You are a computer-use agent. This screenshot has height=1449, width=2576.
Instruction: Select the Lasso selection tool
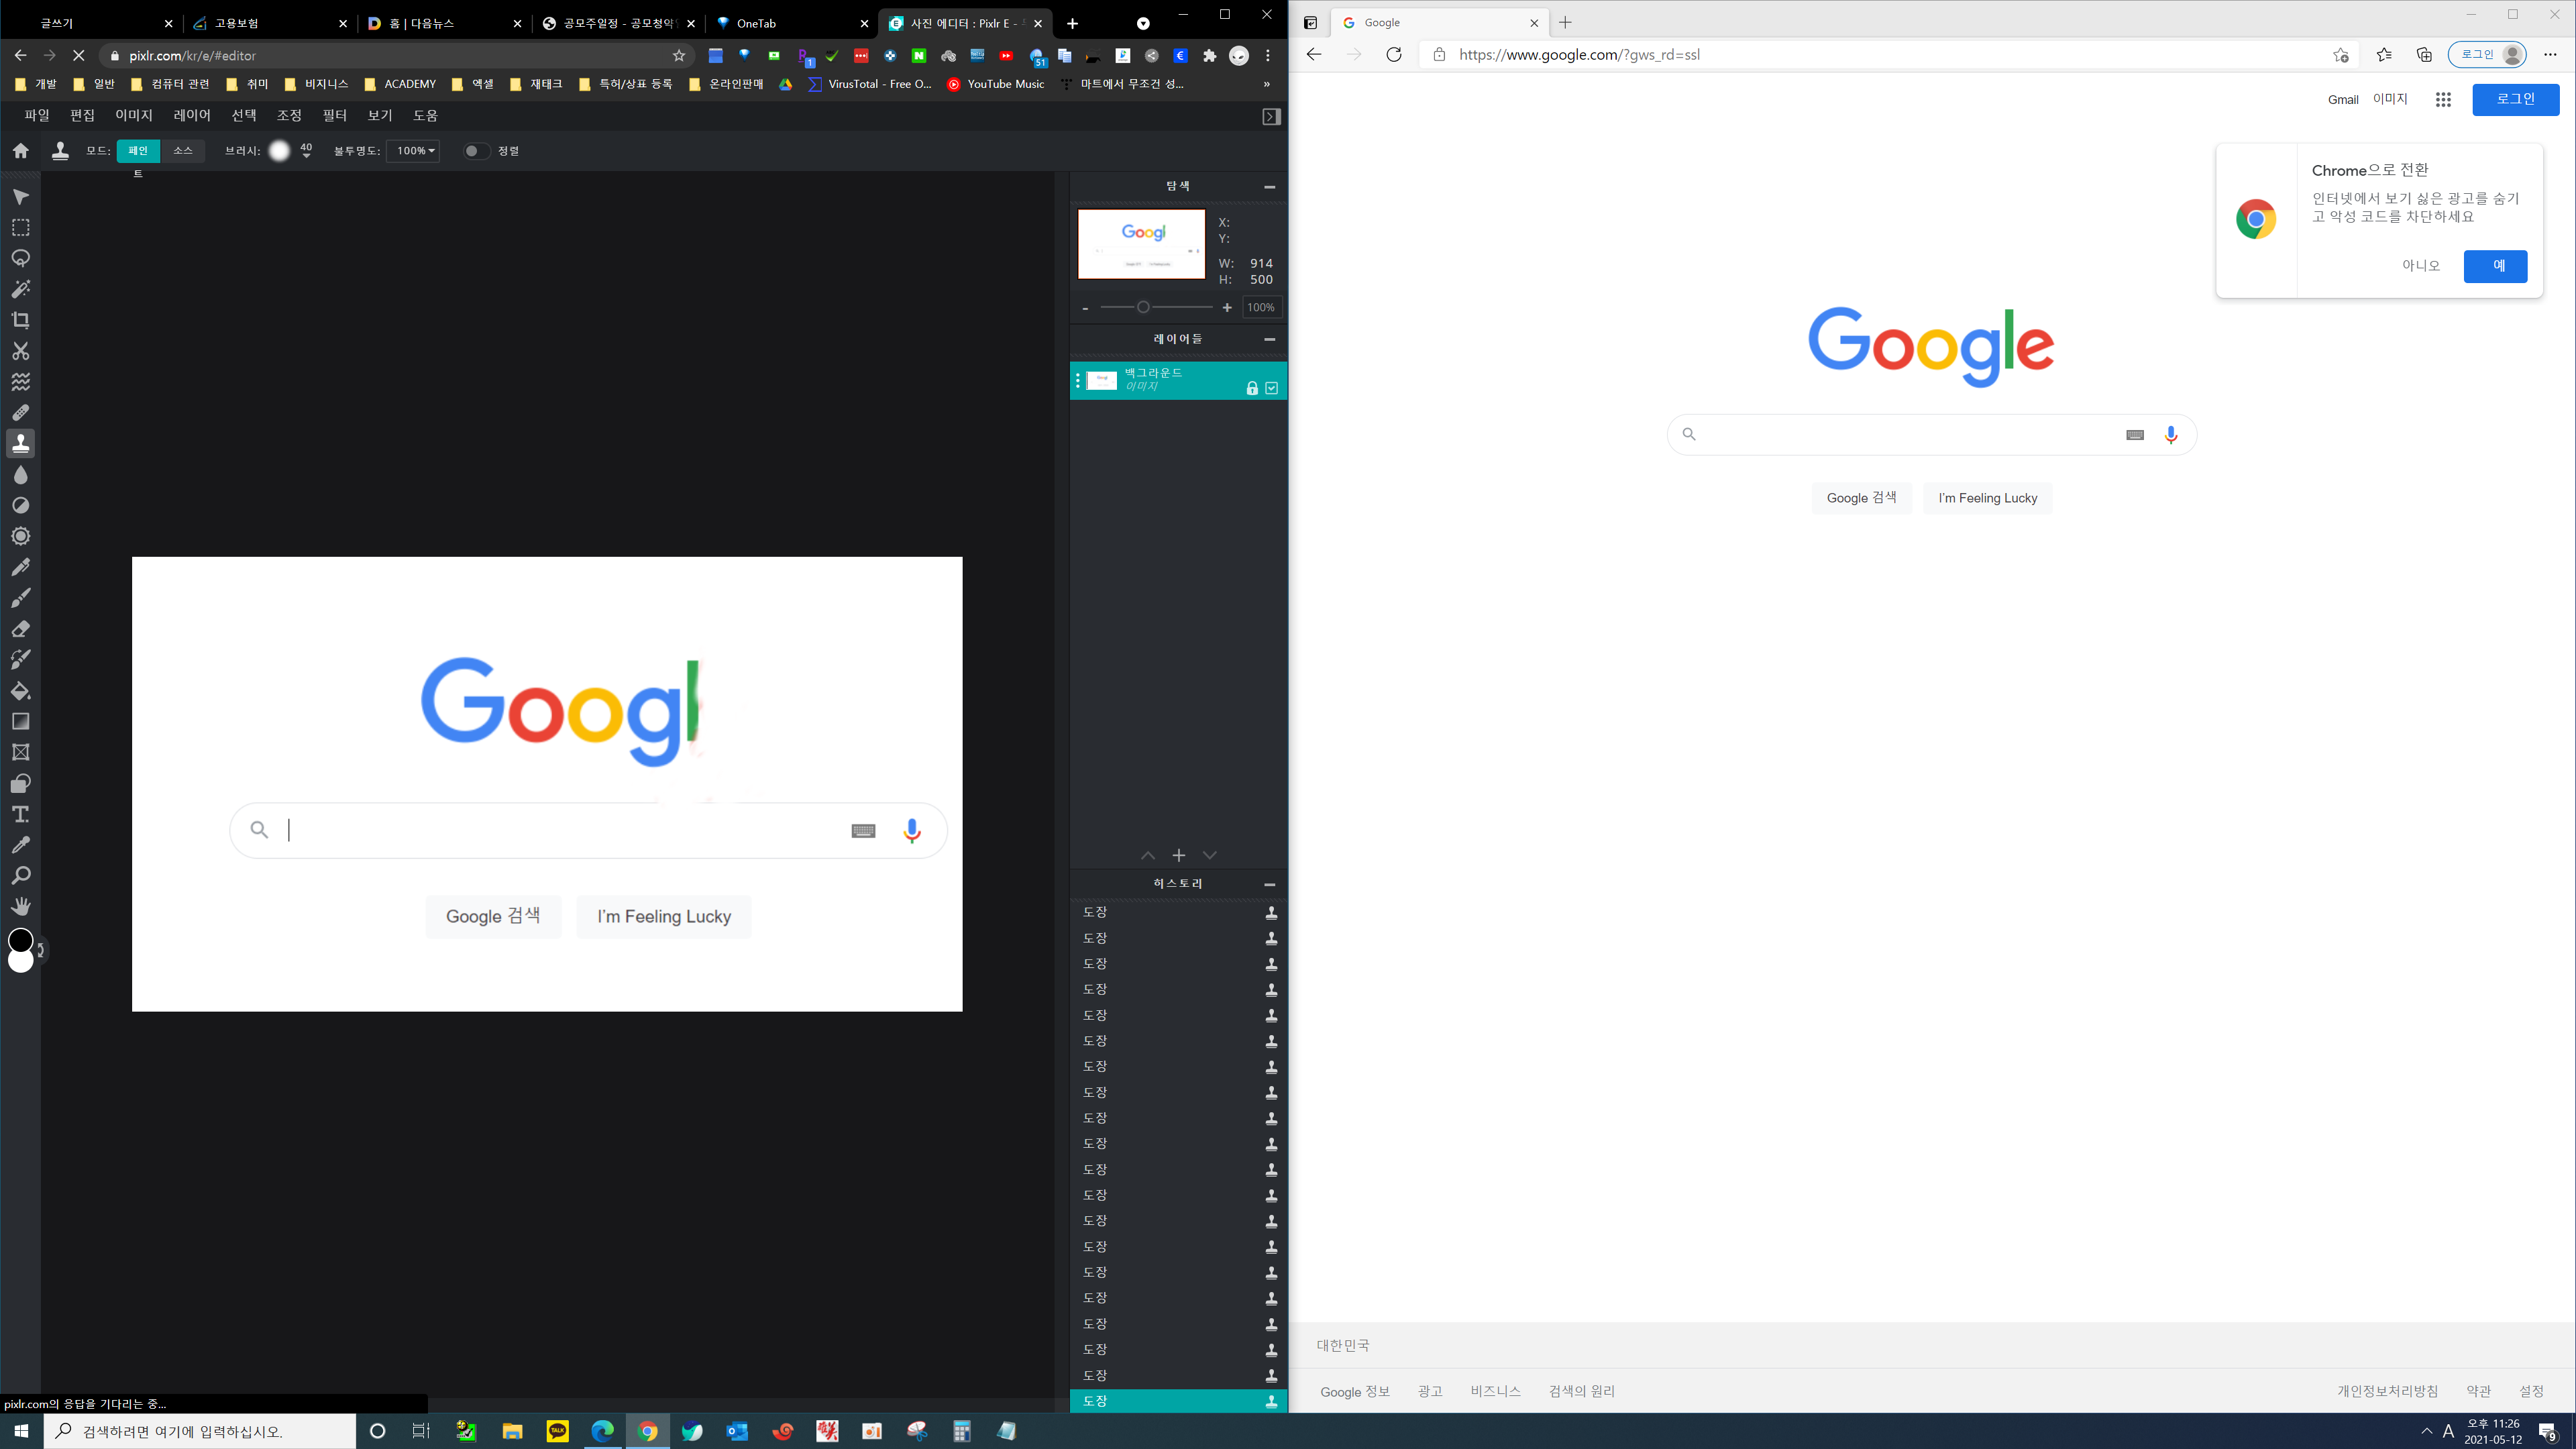(20, 258)
